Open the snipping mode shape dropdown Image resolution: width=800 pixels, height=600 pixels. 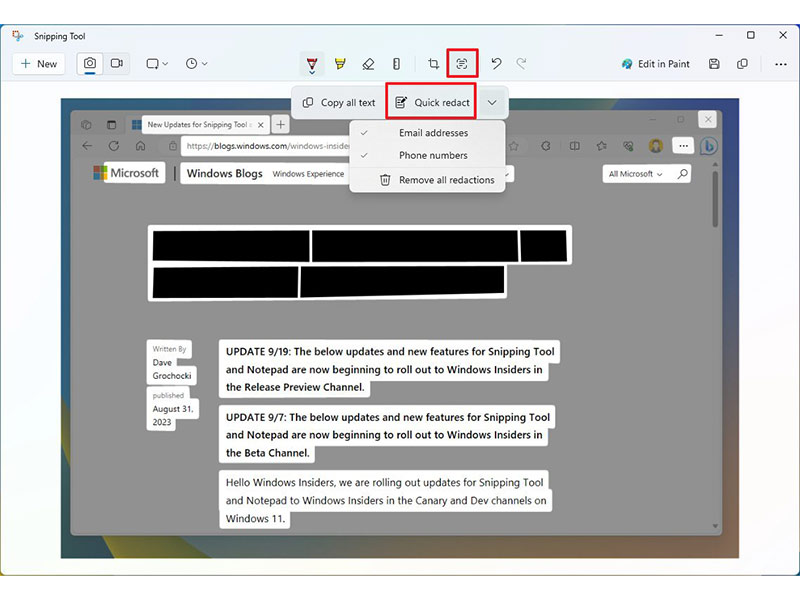click(x=157, y=64)
